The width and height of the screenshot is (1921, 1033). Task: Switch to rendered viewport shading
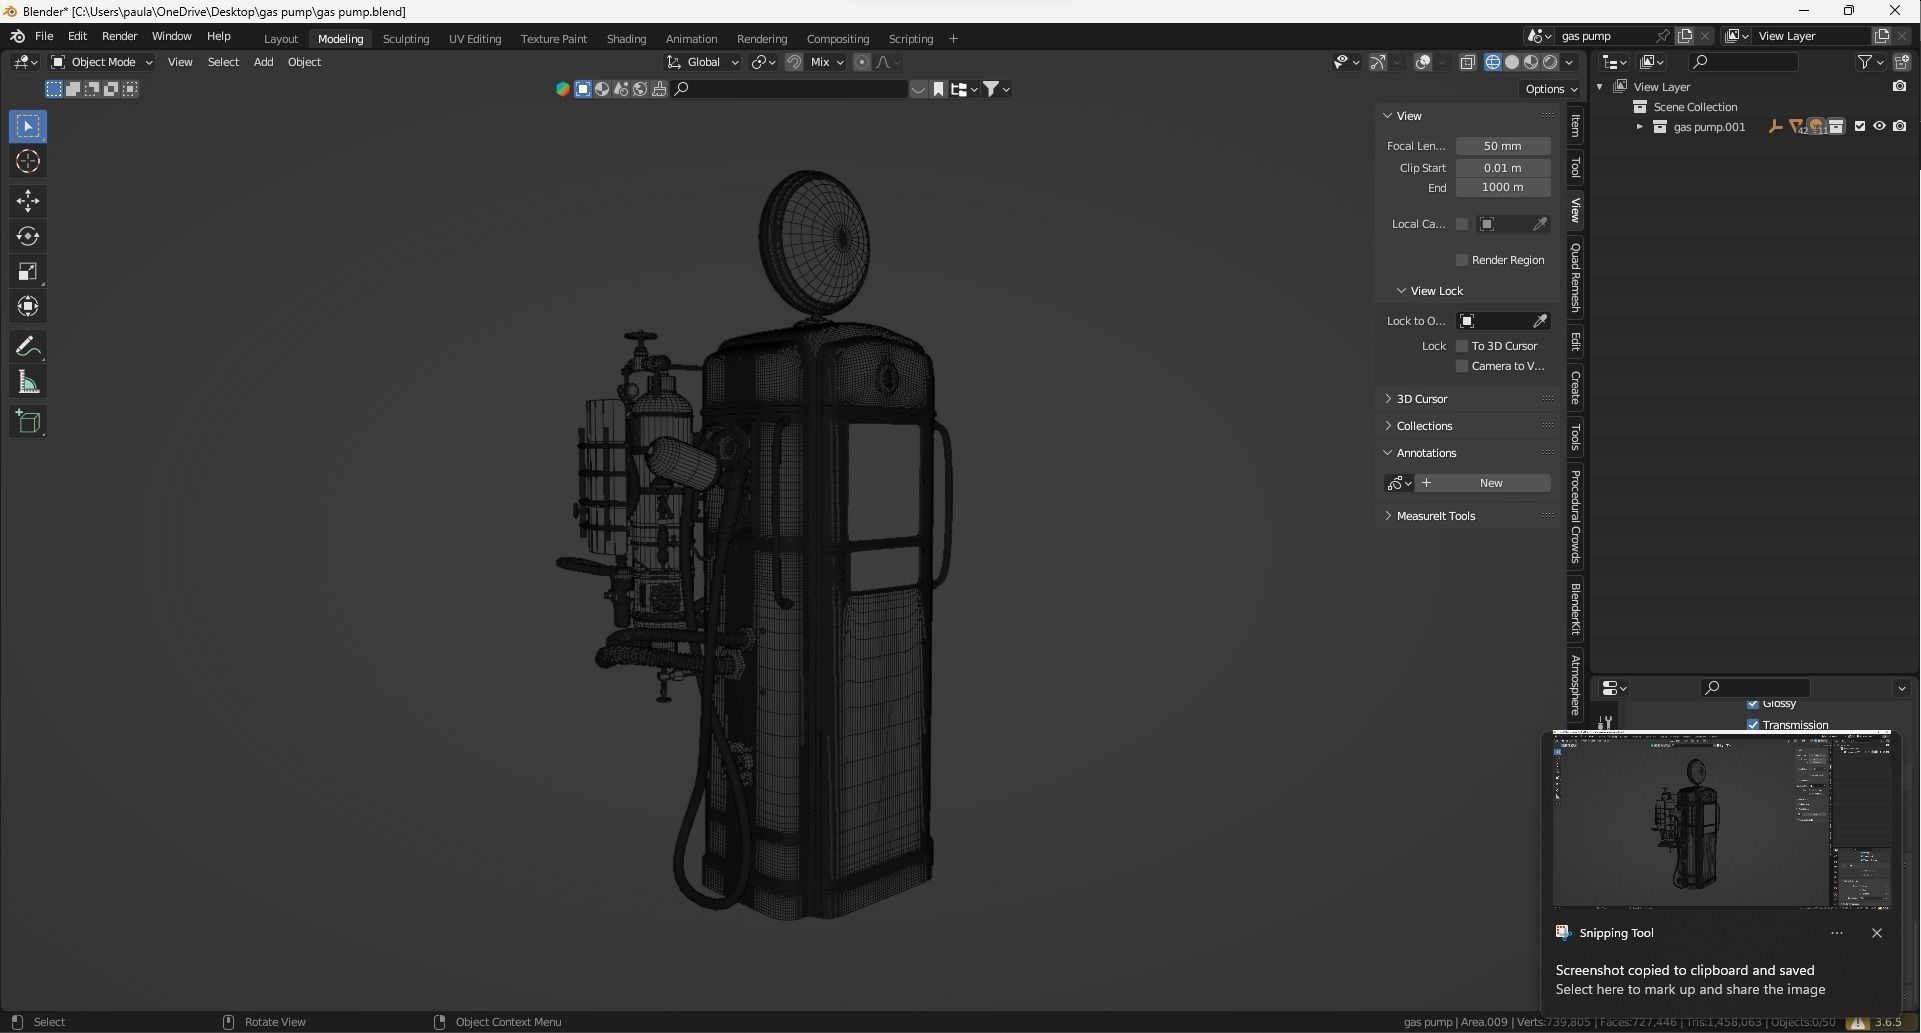(1550, 62)
